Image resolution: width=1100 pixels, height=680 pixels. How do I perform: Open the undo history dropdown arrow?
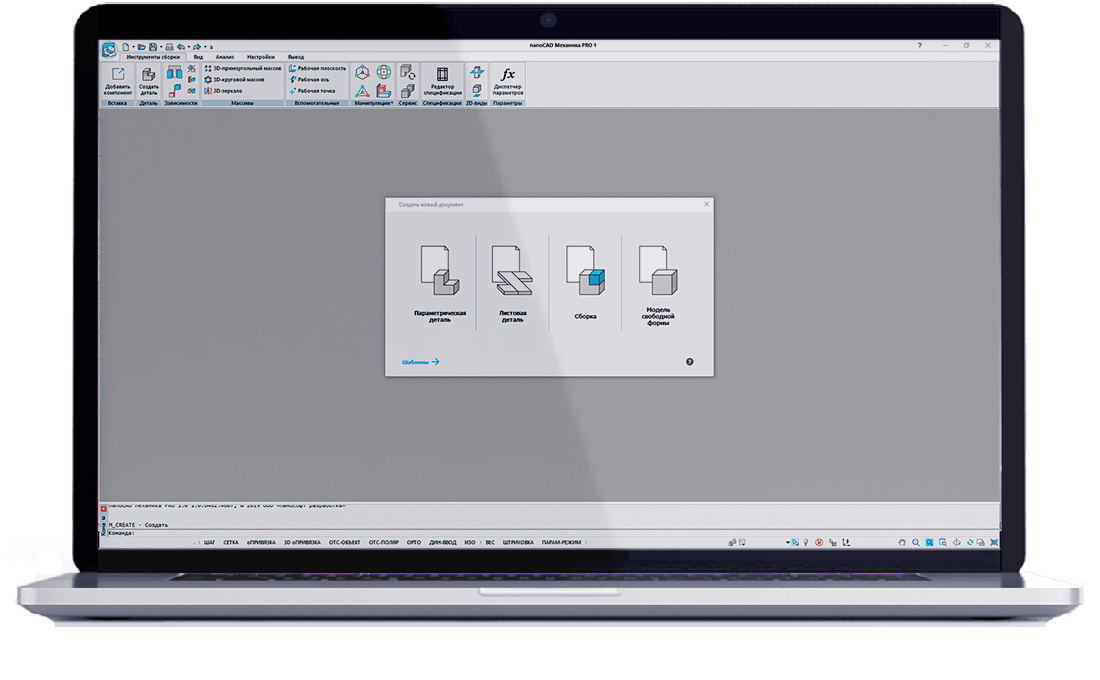point(188,46)
